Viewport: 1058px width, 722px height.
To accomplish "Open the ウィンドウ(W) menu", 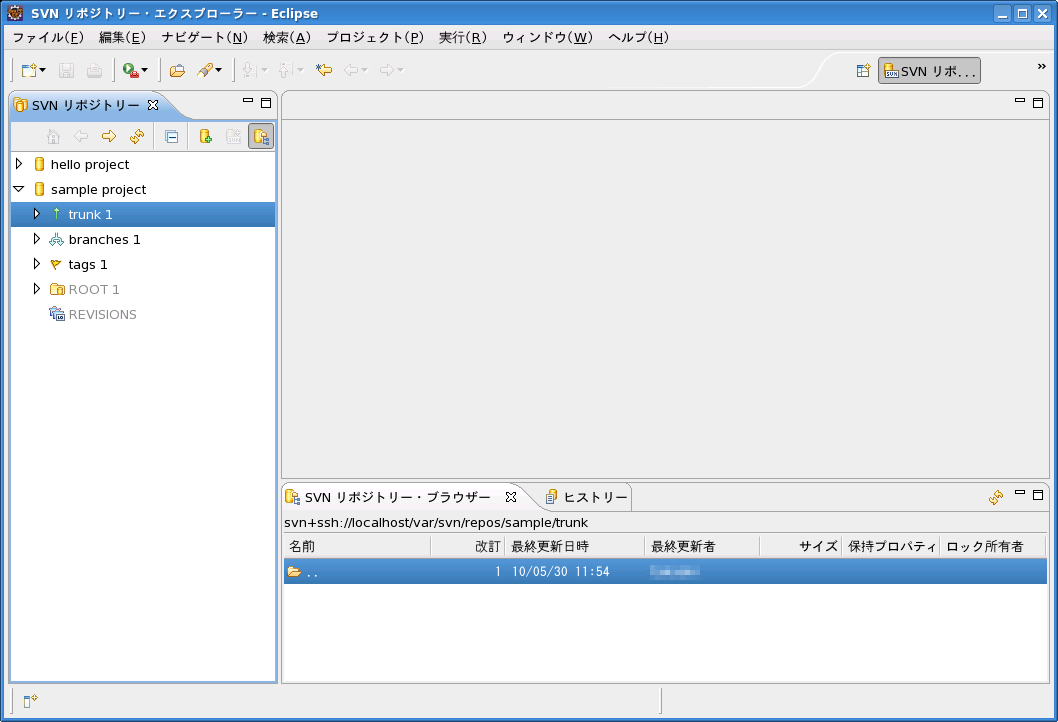I will tap(547, 38).
